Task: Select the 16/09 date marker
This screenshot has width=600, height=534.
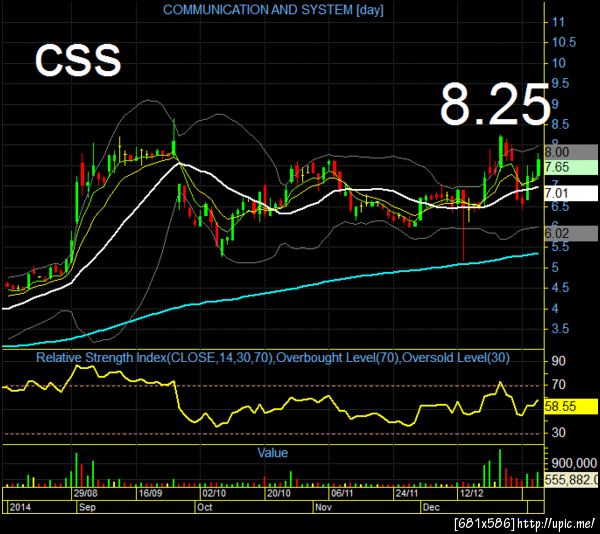Action: pos(150,493)
